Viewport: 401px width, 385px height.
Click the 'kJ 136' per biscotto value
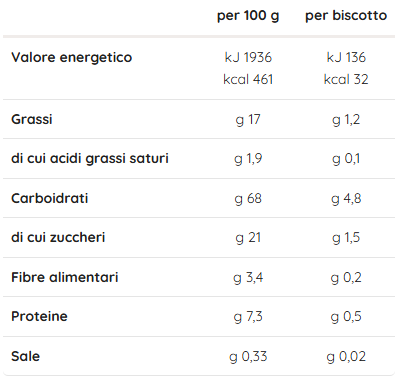[346, 57]
